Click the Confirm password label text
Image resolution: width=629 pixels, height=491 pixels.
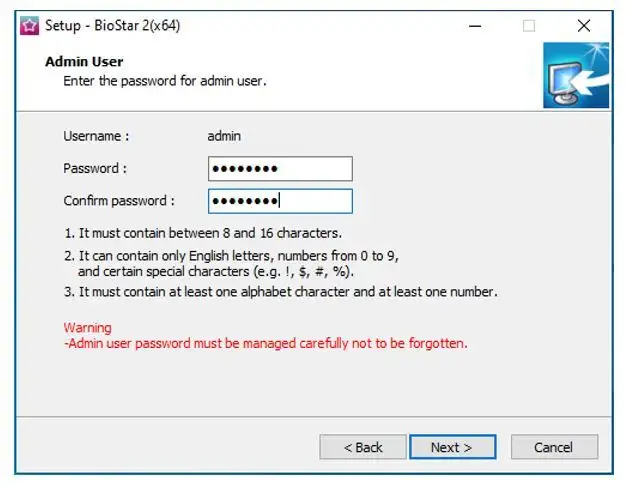click(x=119, y=201)
